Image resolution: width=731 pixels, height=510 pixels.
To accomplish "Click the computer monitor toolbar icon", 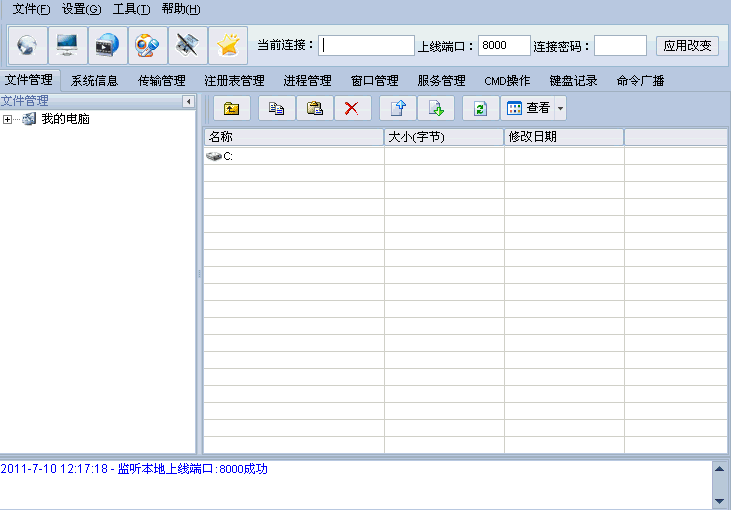I will [67, 46].
